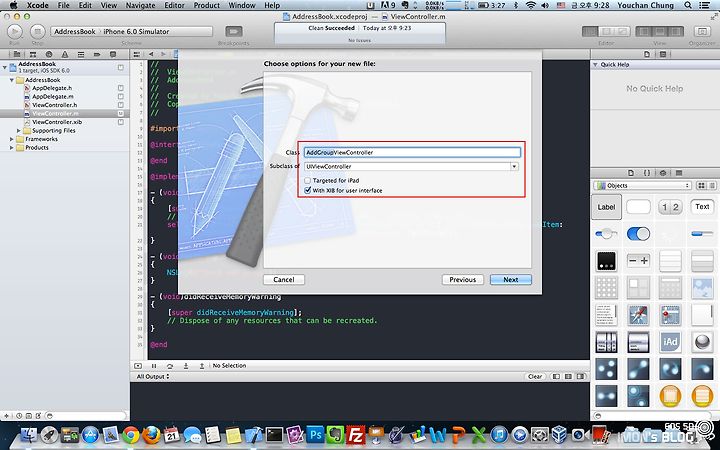Open the Media library icon

pos(679,173)
